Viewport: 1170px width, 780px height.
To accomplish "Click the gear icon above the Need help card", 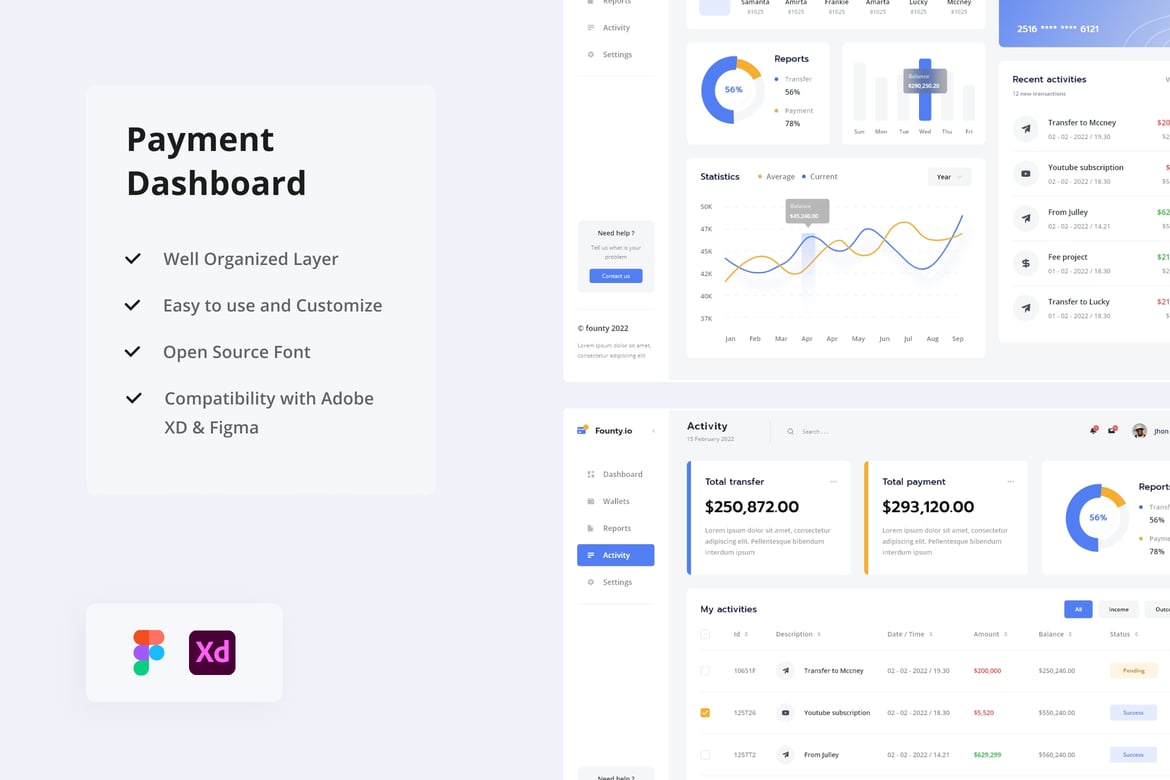I will (x=591, y=54).
